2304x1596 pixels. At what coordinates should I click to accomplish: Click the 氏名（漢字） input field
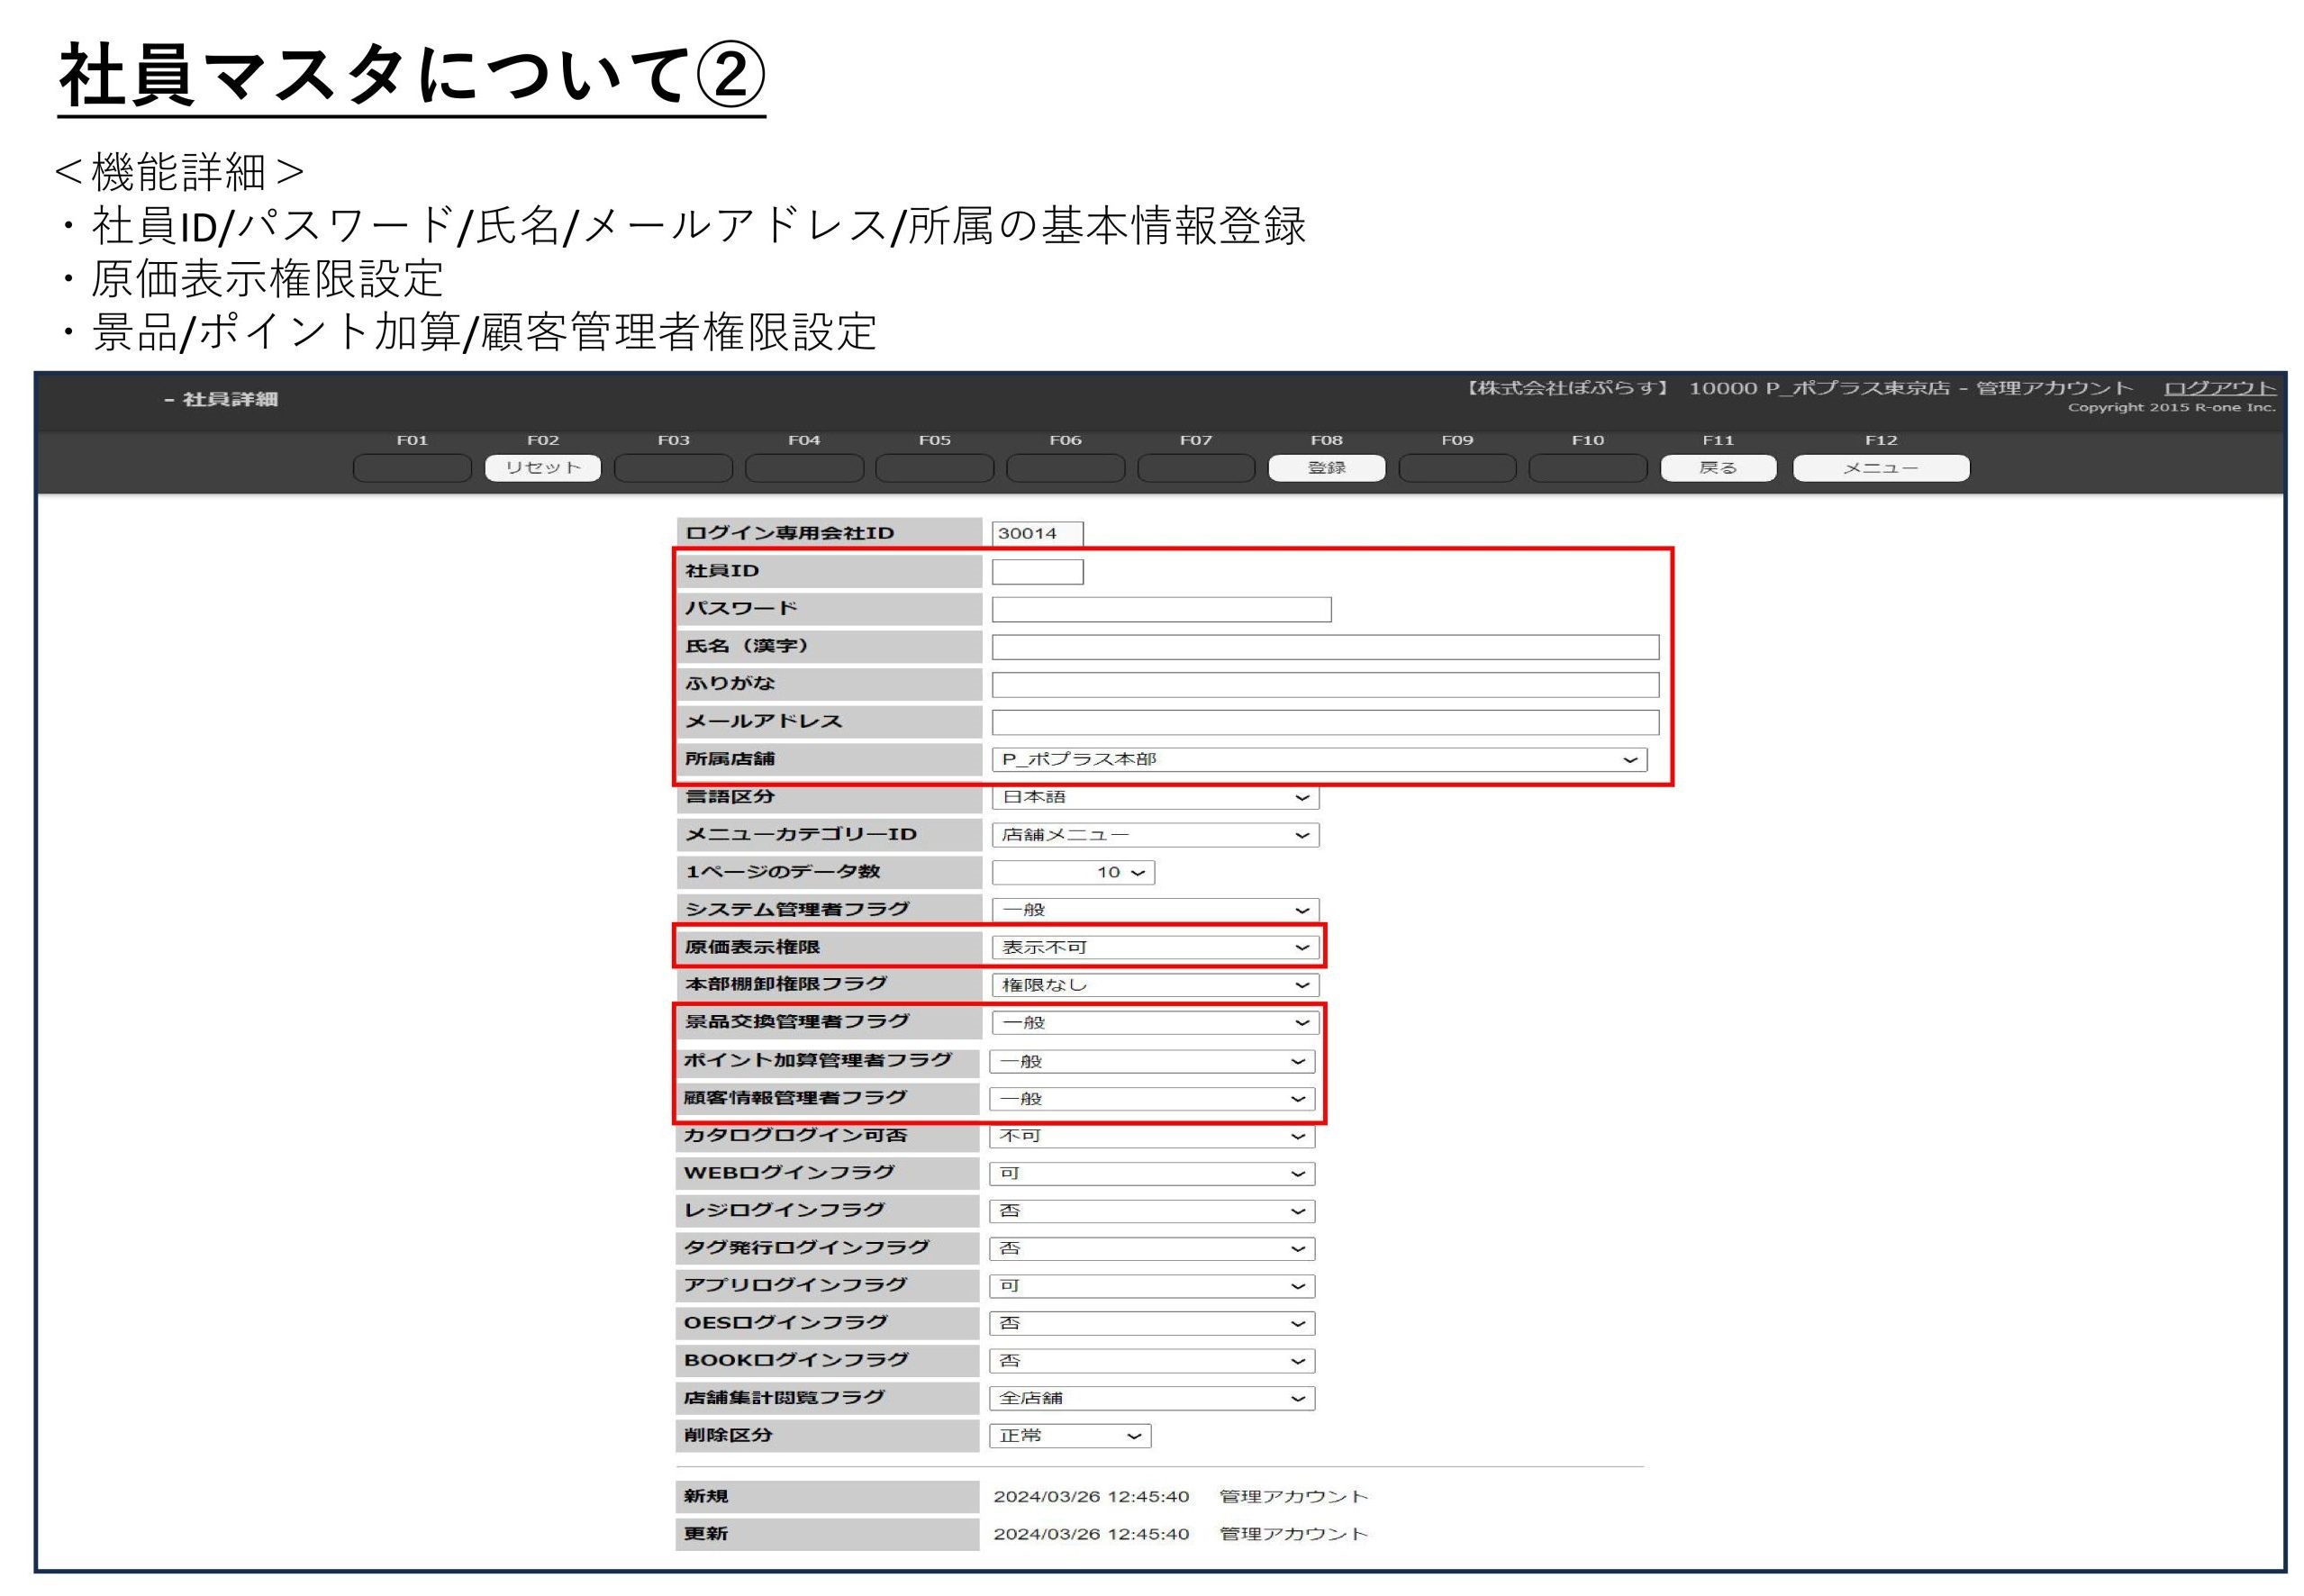coord(1324,647)
